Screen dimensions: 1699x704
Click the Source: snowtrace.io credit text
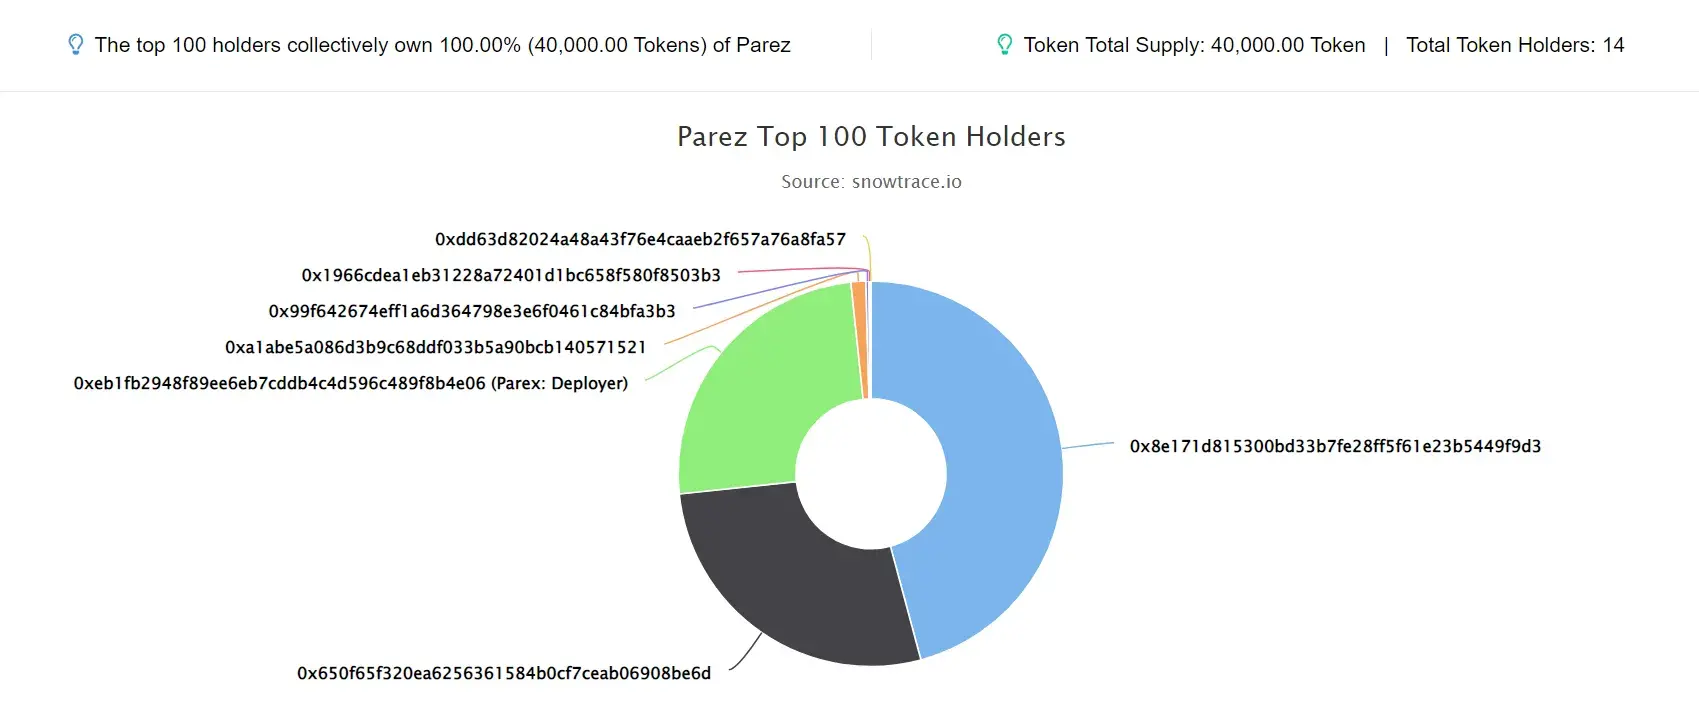pyautogui.click(x=871, y=181)
